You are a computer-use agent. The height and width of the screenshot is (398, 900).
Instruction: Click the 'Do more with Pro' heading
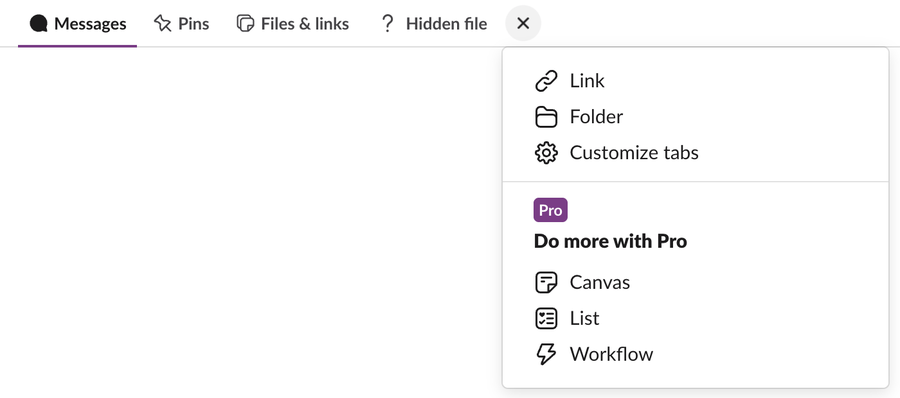point(610,241)
